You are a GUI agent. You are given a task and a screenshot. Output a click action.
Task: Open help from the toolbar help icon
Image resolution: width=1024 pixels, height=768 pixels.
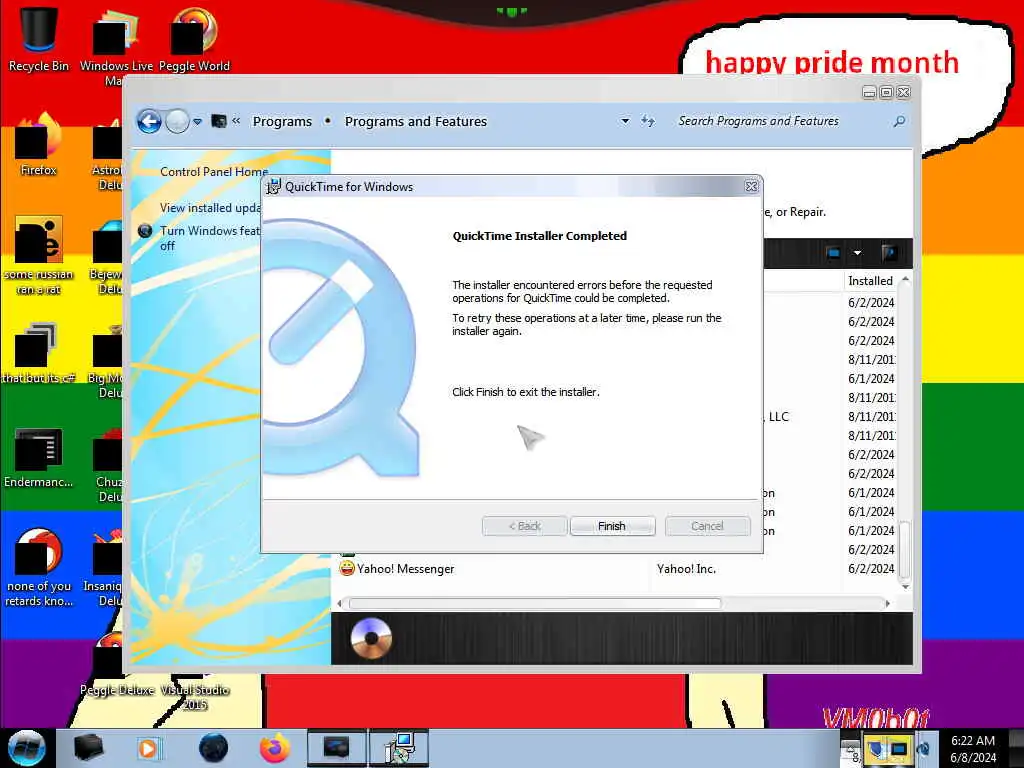tap(889, 253)
